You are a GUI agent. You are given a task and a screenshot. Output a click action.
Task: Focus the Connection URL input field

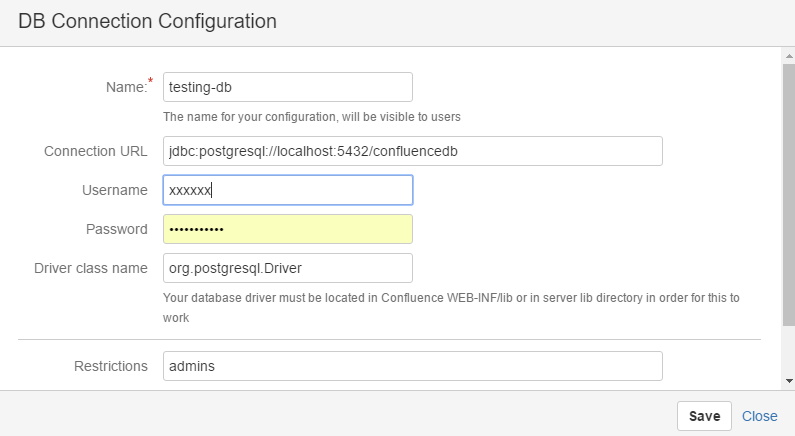coord(412,151)
